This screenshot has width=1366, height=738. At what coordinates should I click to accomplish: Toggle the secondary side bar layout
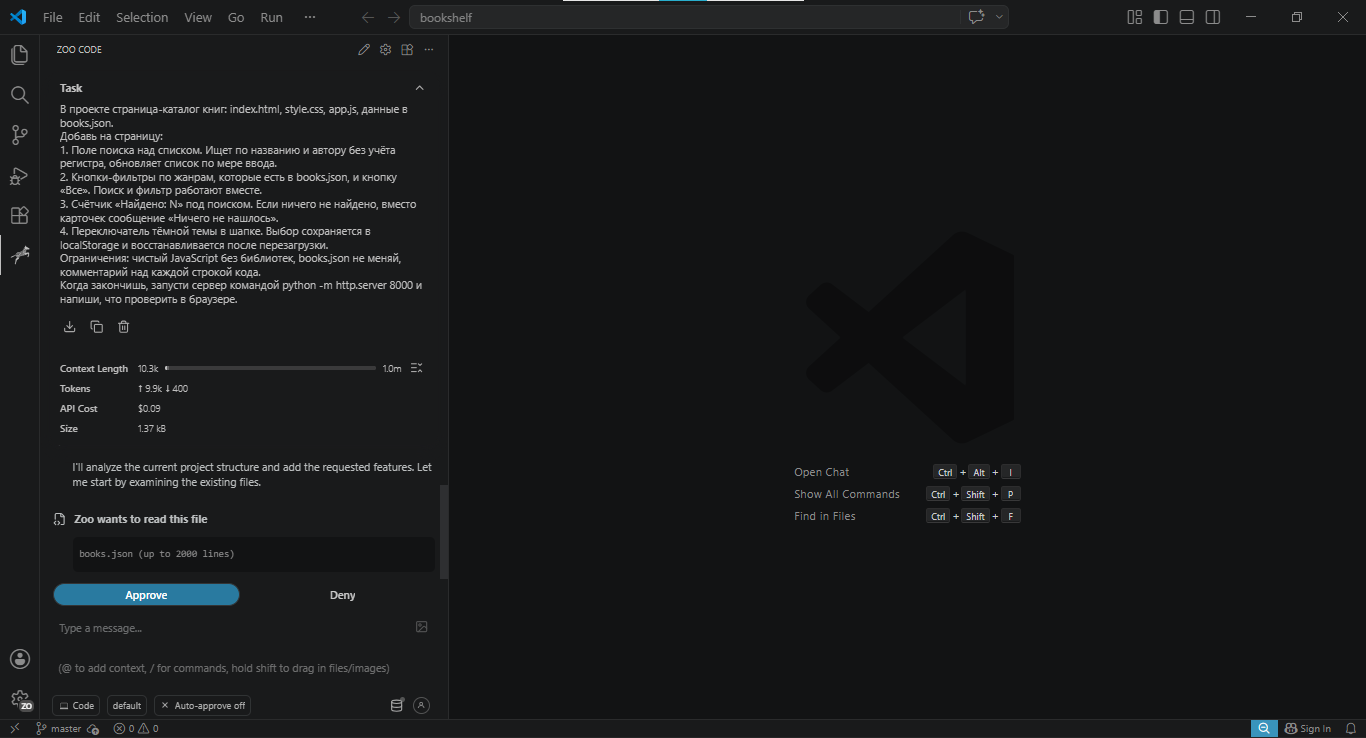click(x=1213, y=17)
